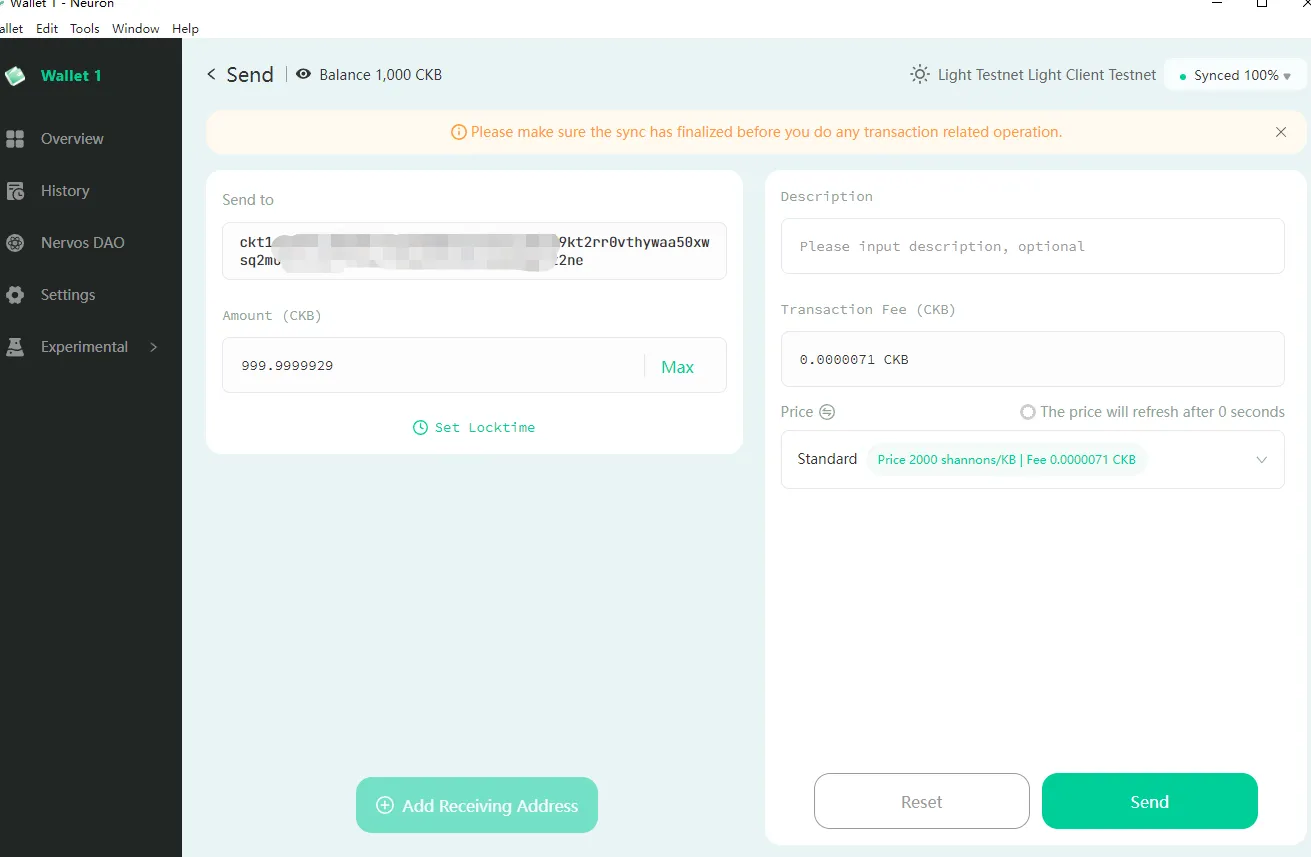Image resolution: width=1311 pixels, height=857 pixels.
Task: Toggle balance visibility with the eye icon
Action: click(303, 74)
